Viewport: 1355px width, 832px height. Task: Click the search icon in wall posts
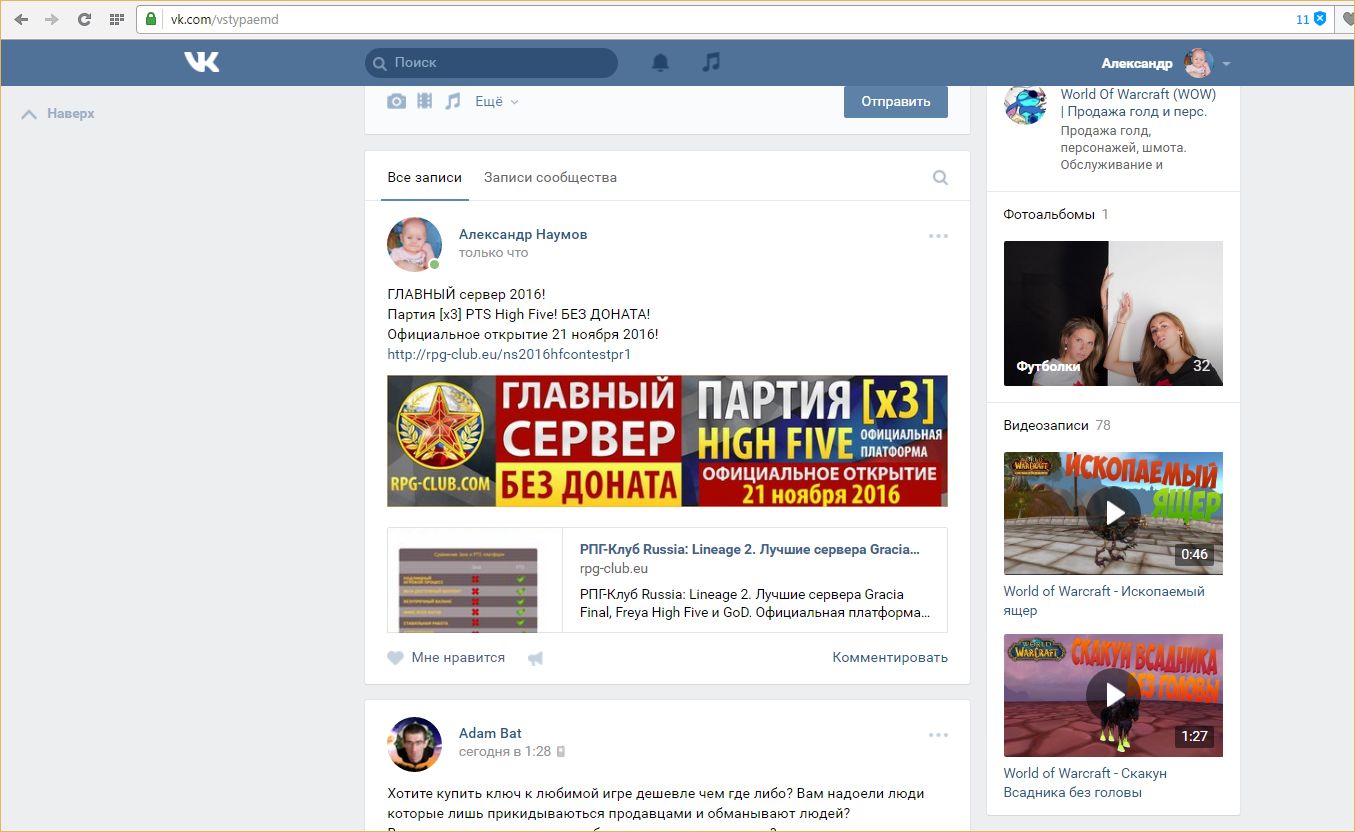click(x=940, y=178)
